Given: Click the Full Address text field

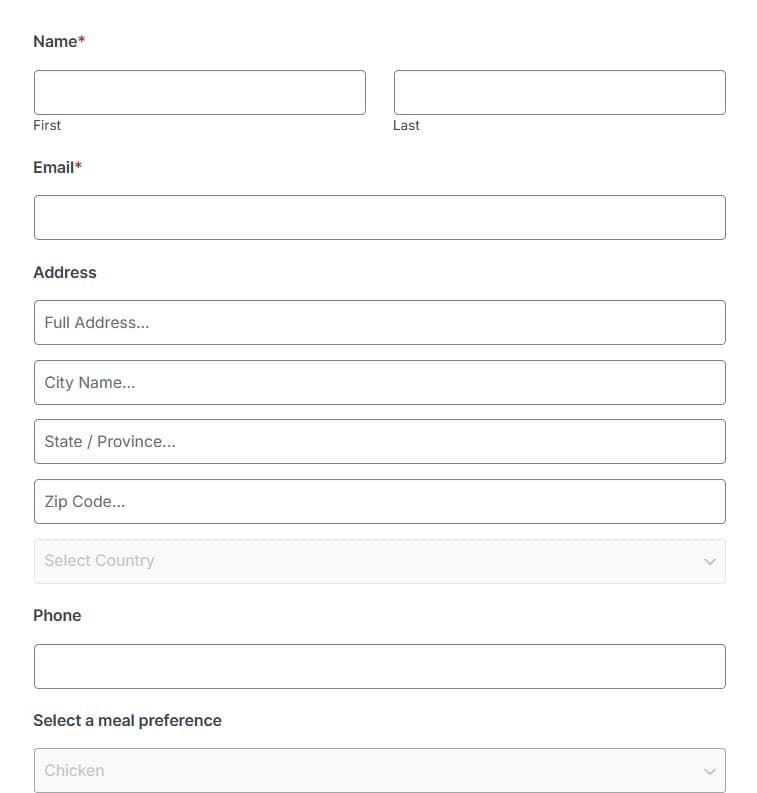Looking at the screenshot, I should click(x=380, y=323).
